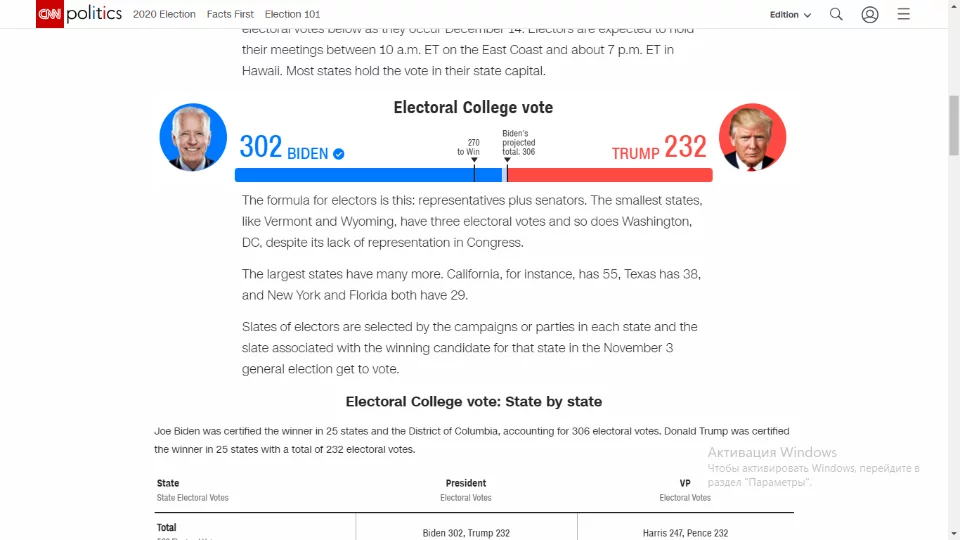Go to Facts First section

230,15
